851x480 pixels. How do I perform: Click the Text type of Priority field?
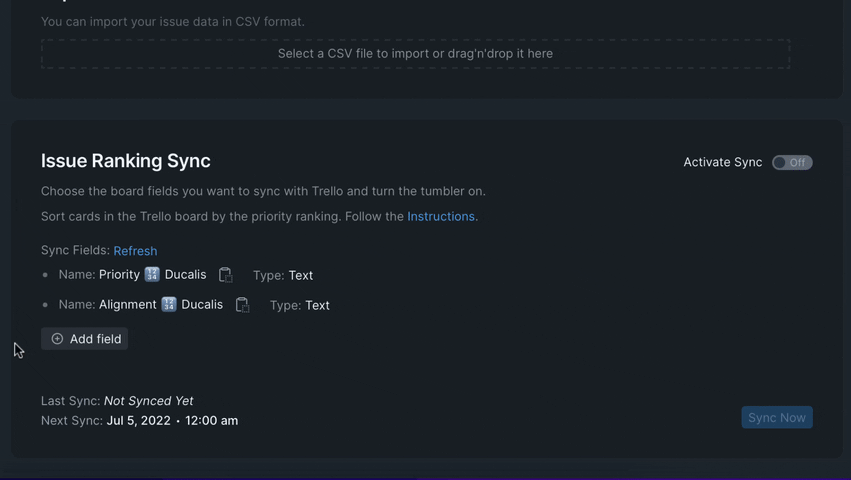tap(301, 275)
